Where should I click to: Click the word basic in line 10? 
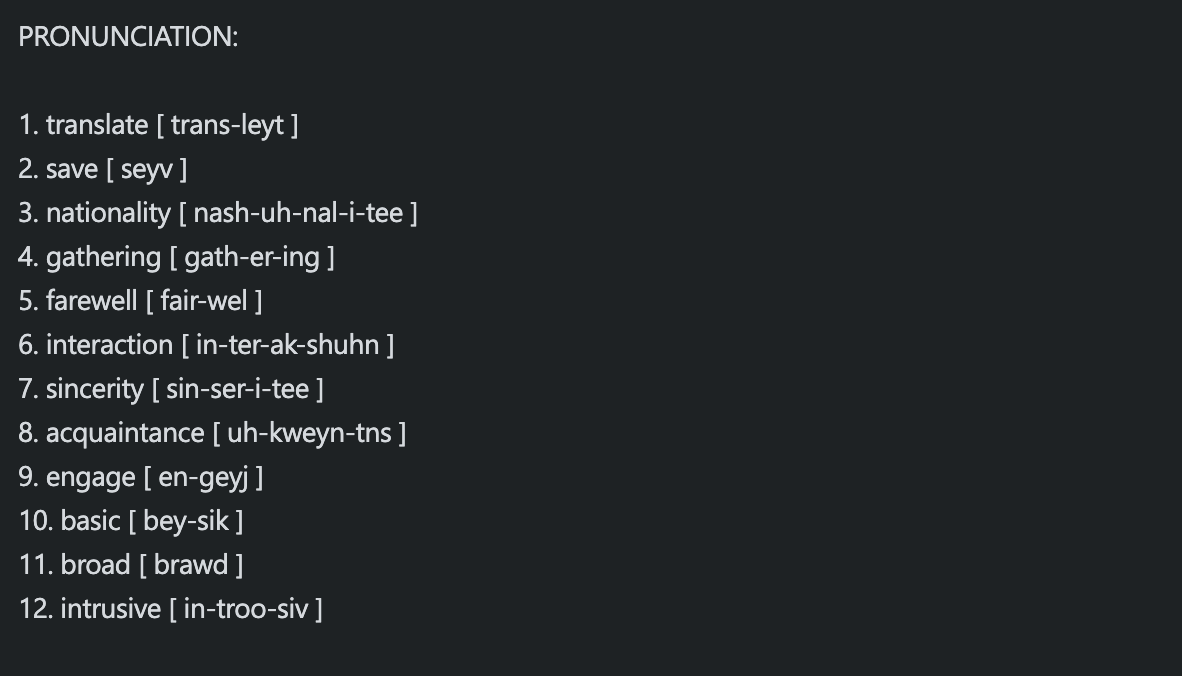tap(90, 521)
